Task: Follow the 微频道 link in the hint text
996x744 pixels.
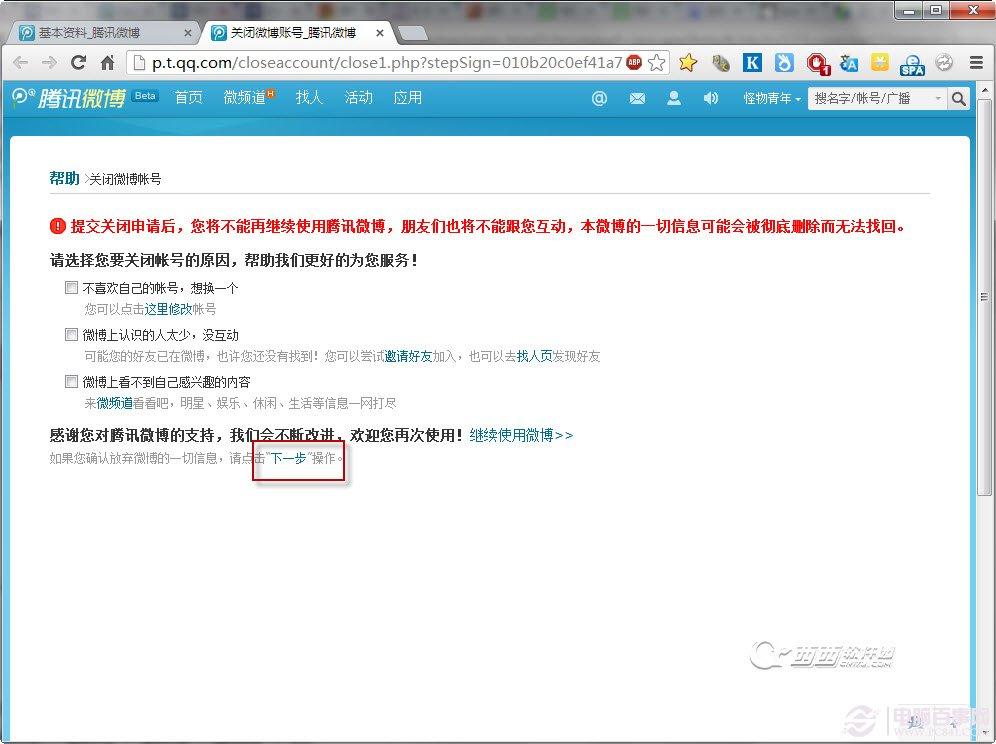Action: pos(114,403)
